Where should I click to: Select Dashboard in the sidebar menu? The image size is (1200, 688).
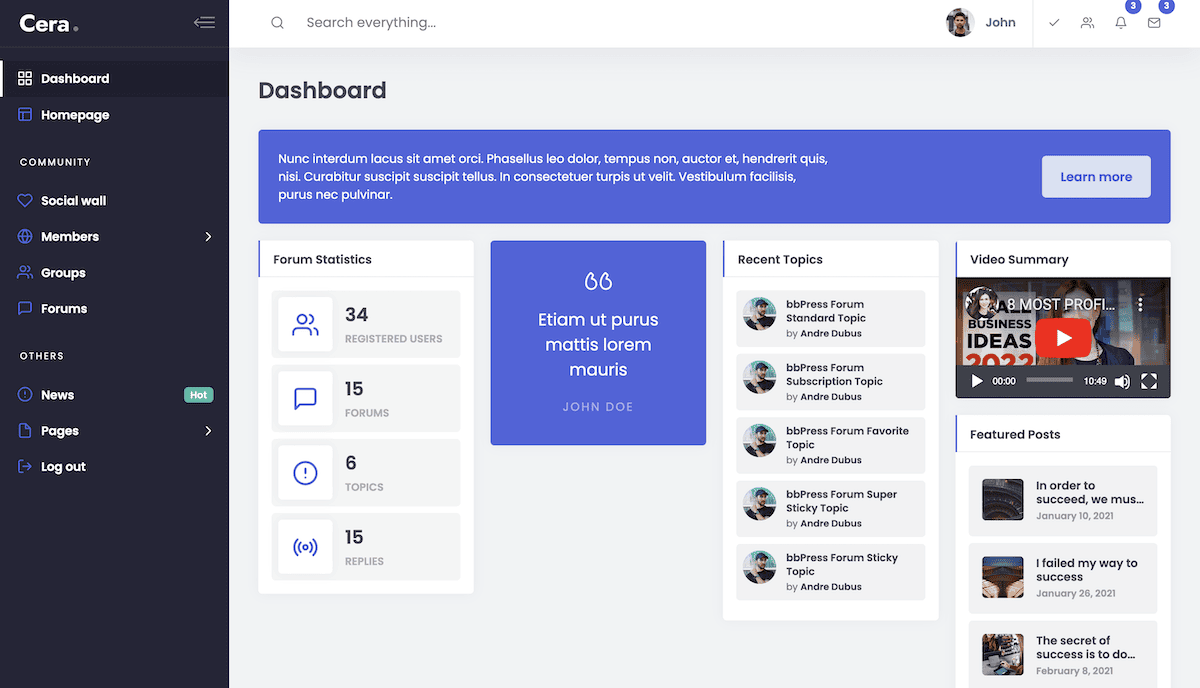[74, 78]
